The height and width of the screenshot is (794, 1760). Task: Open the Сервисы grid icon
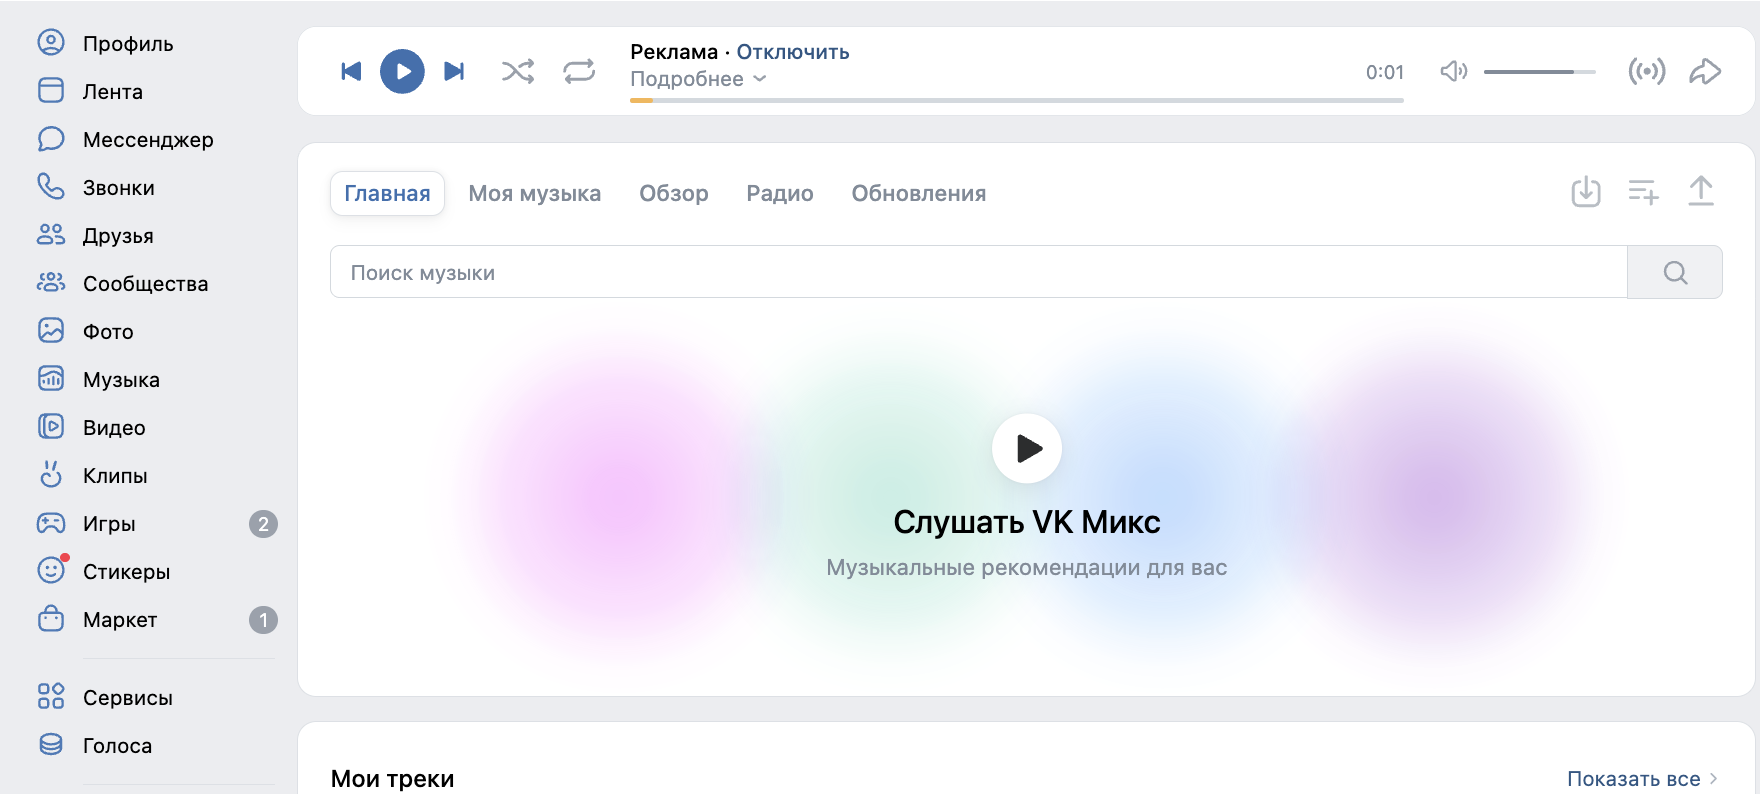51,696
